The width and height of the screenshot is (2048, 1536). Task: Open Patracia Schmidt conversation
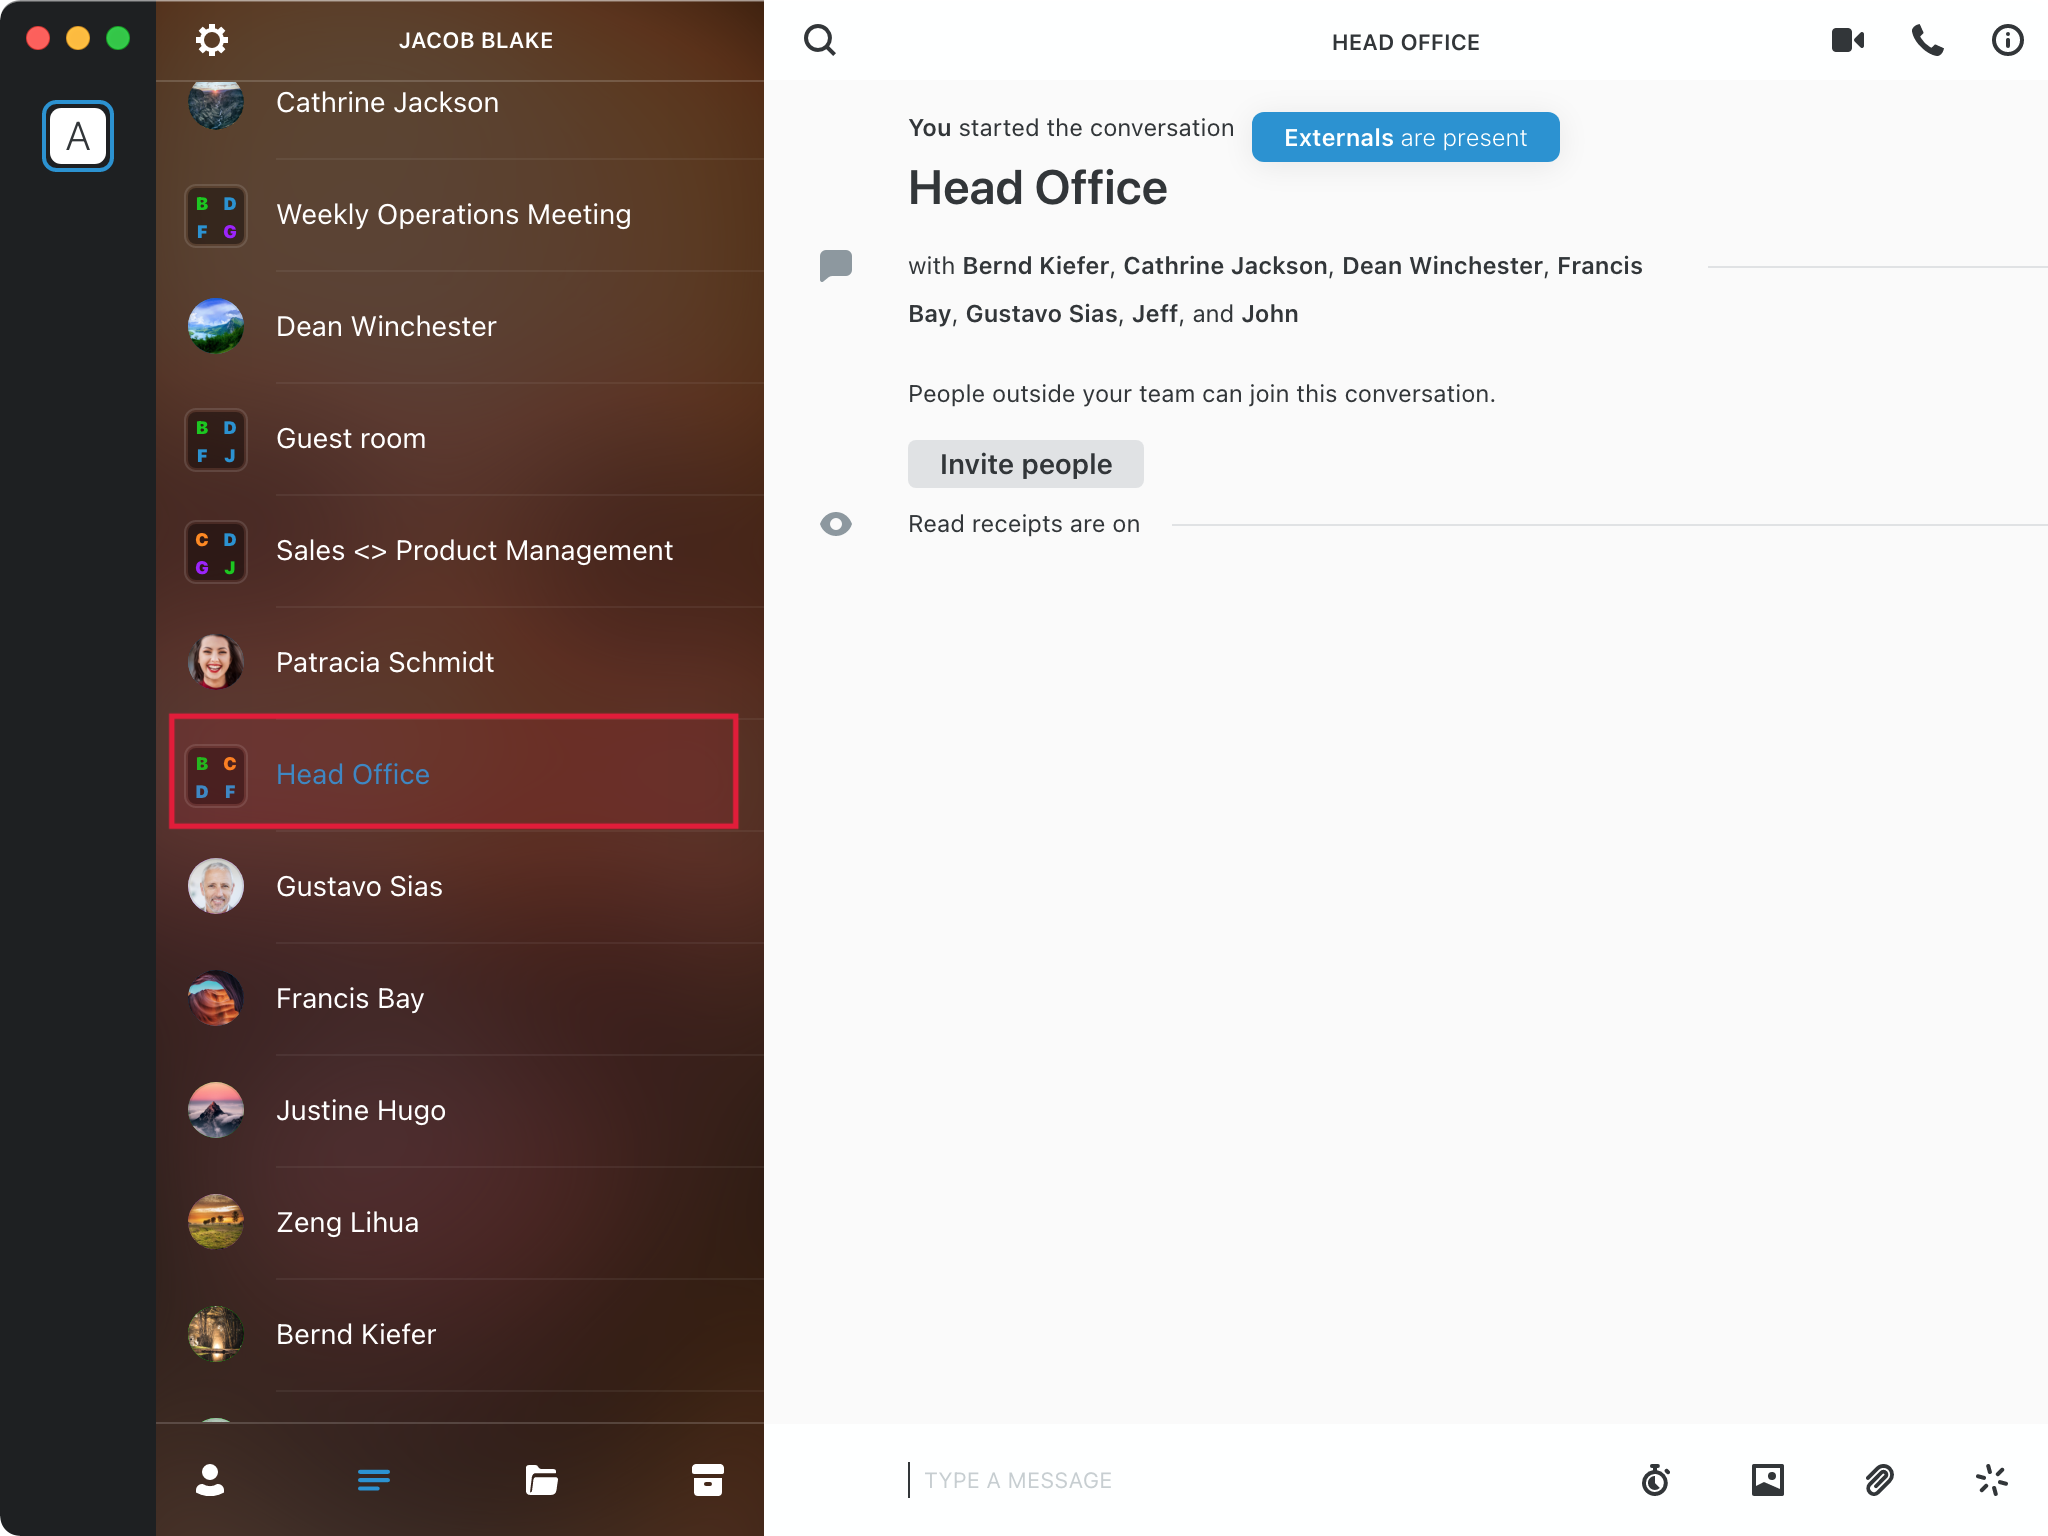pyautogui.click(x=460, y=663)
